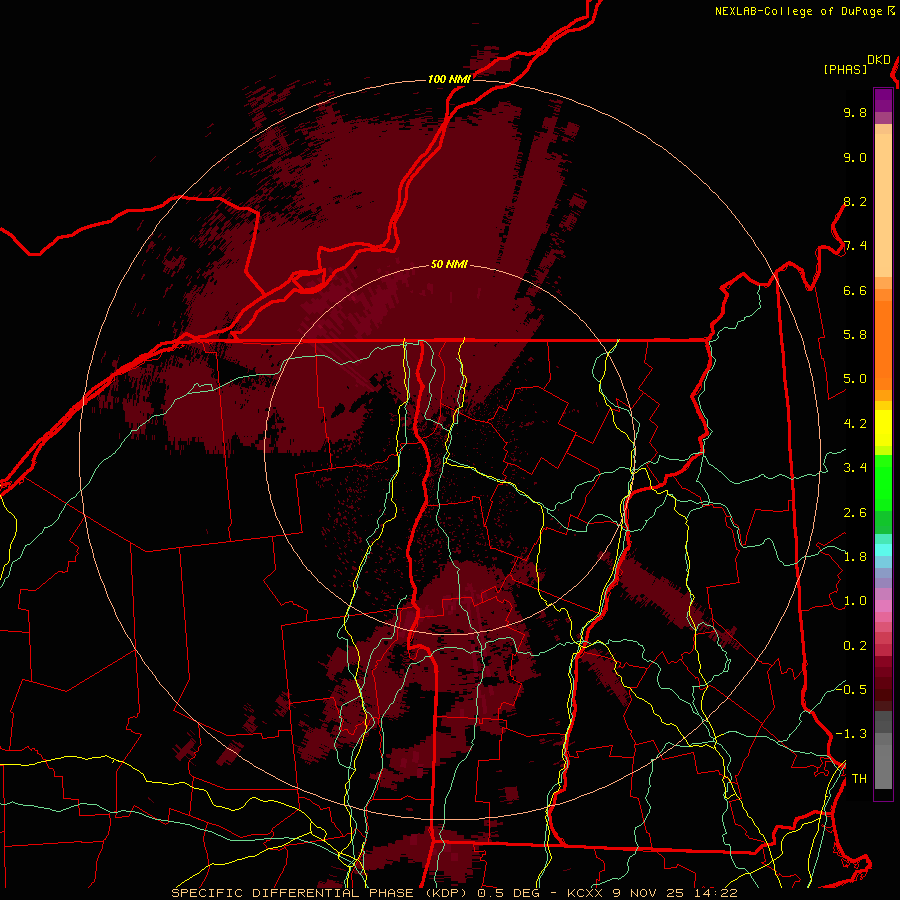
Task: Click the 3.4 value on color scale
Action: (x=855, y=468)
